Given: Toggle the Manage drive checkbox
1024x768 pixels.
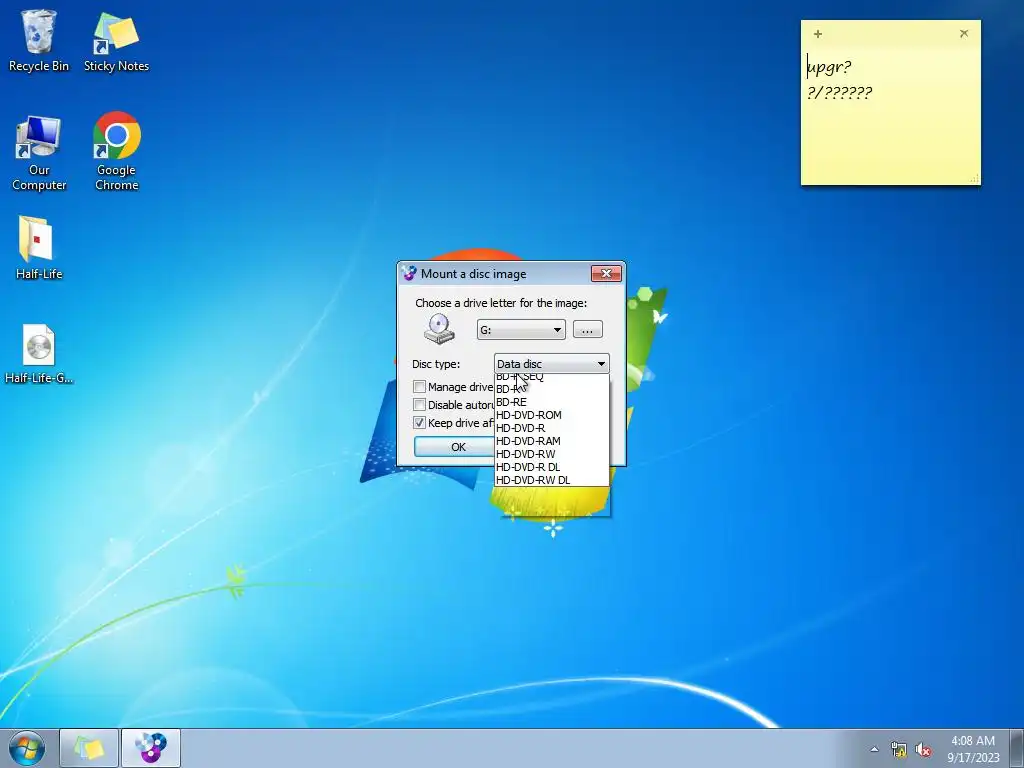Looking at the screenshot, I should [420, 387].
